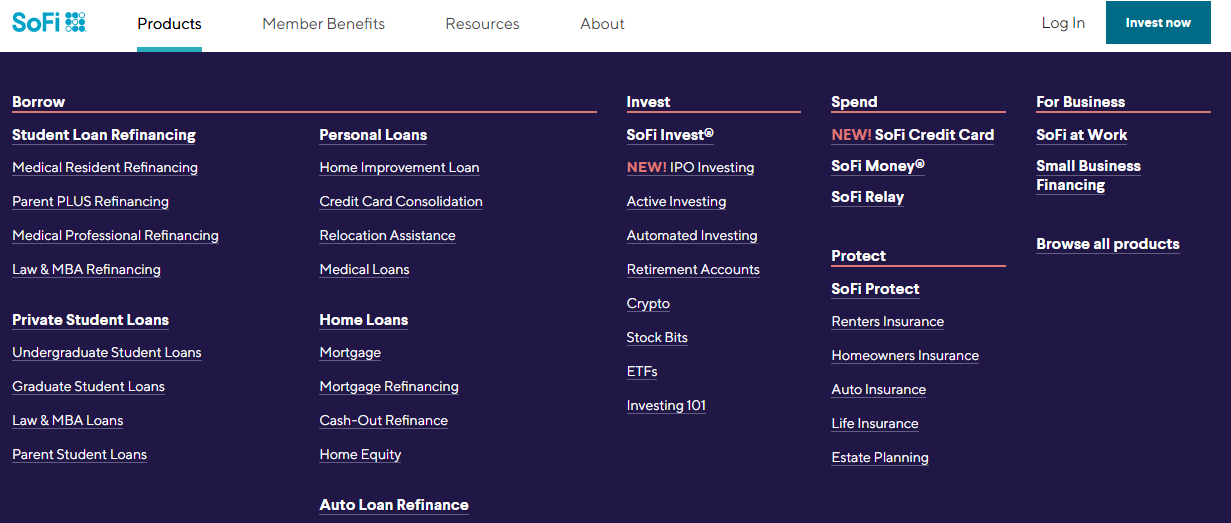Open Medical Professional Refinancing
Screen dimensions: 1231x523
[115, 236]
